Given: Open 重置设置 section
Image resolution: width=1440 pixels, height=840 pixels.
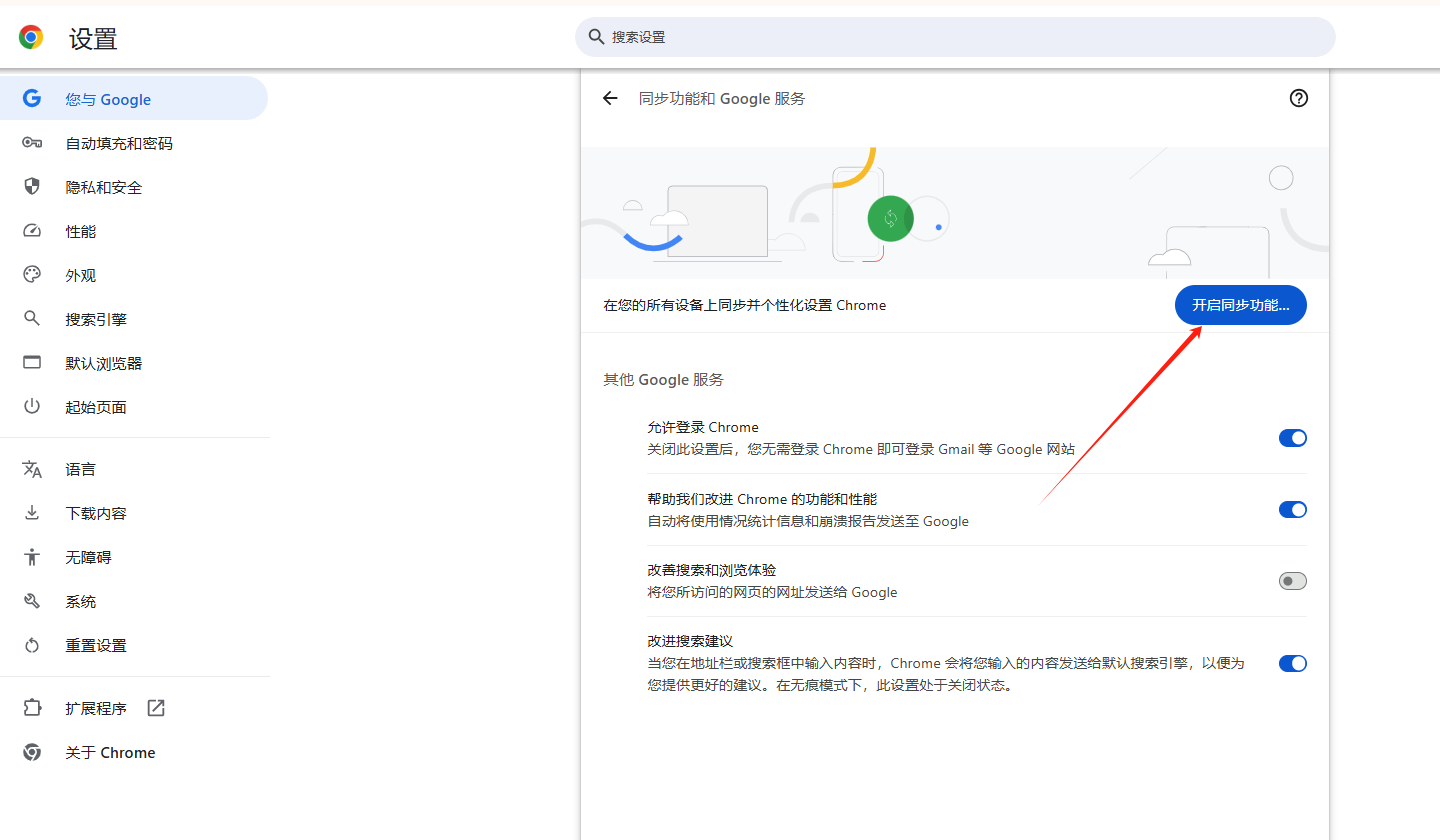Looking at the screenshot, I should coord(134,645).
